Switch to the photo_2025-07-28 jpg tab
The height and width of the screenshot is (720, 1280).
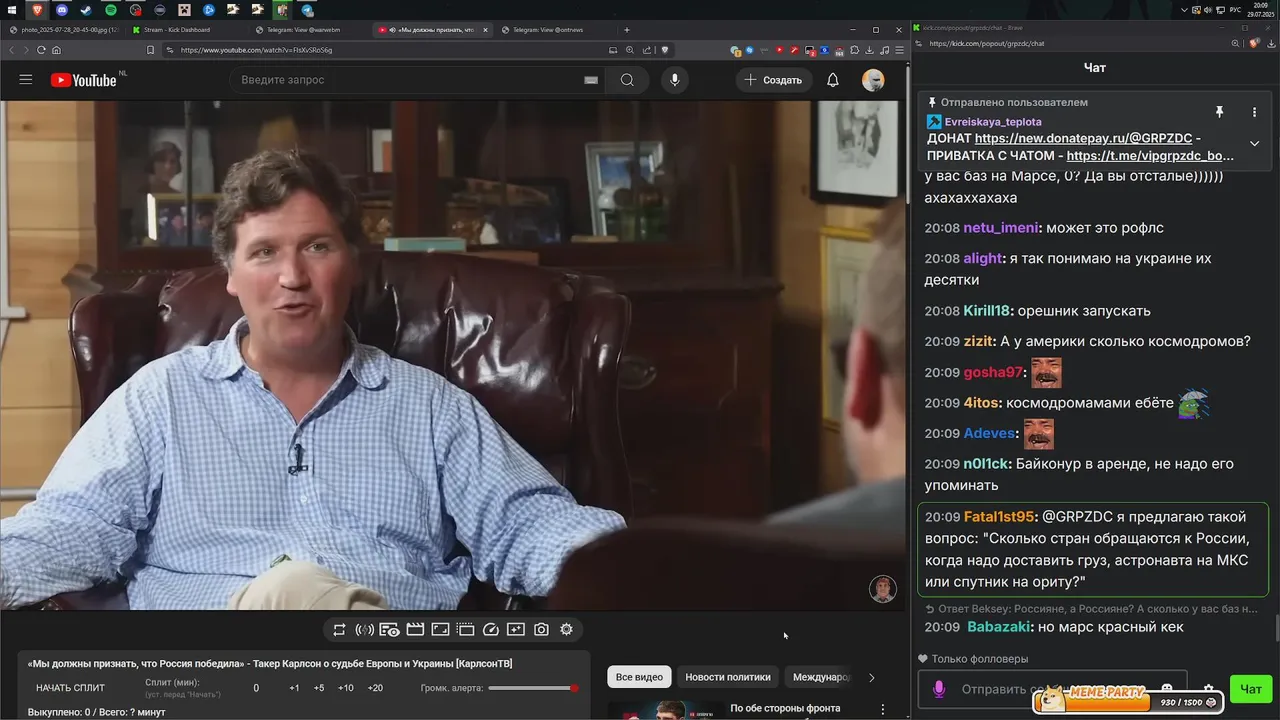[63, 30]
